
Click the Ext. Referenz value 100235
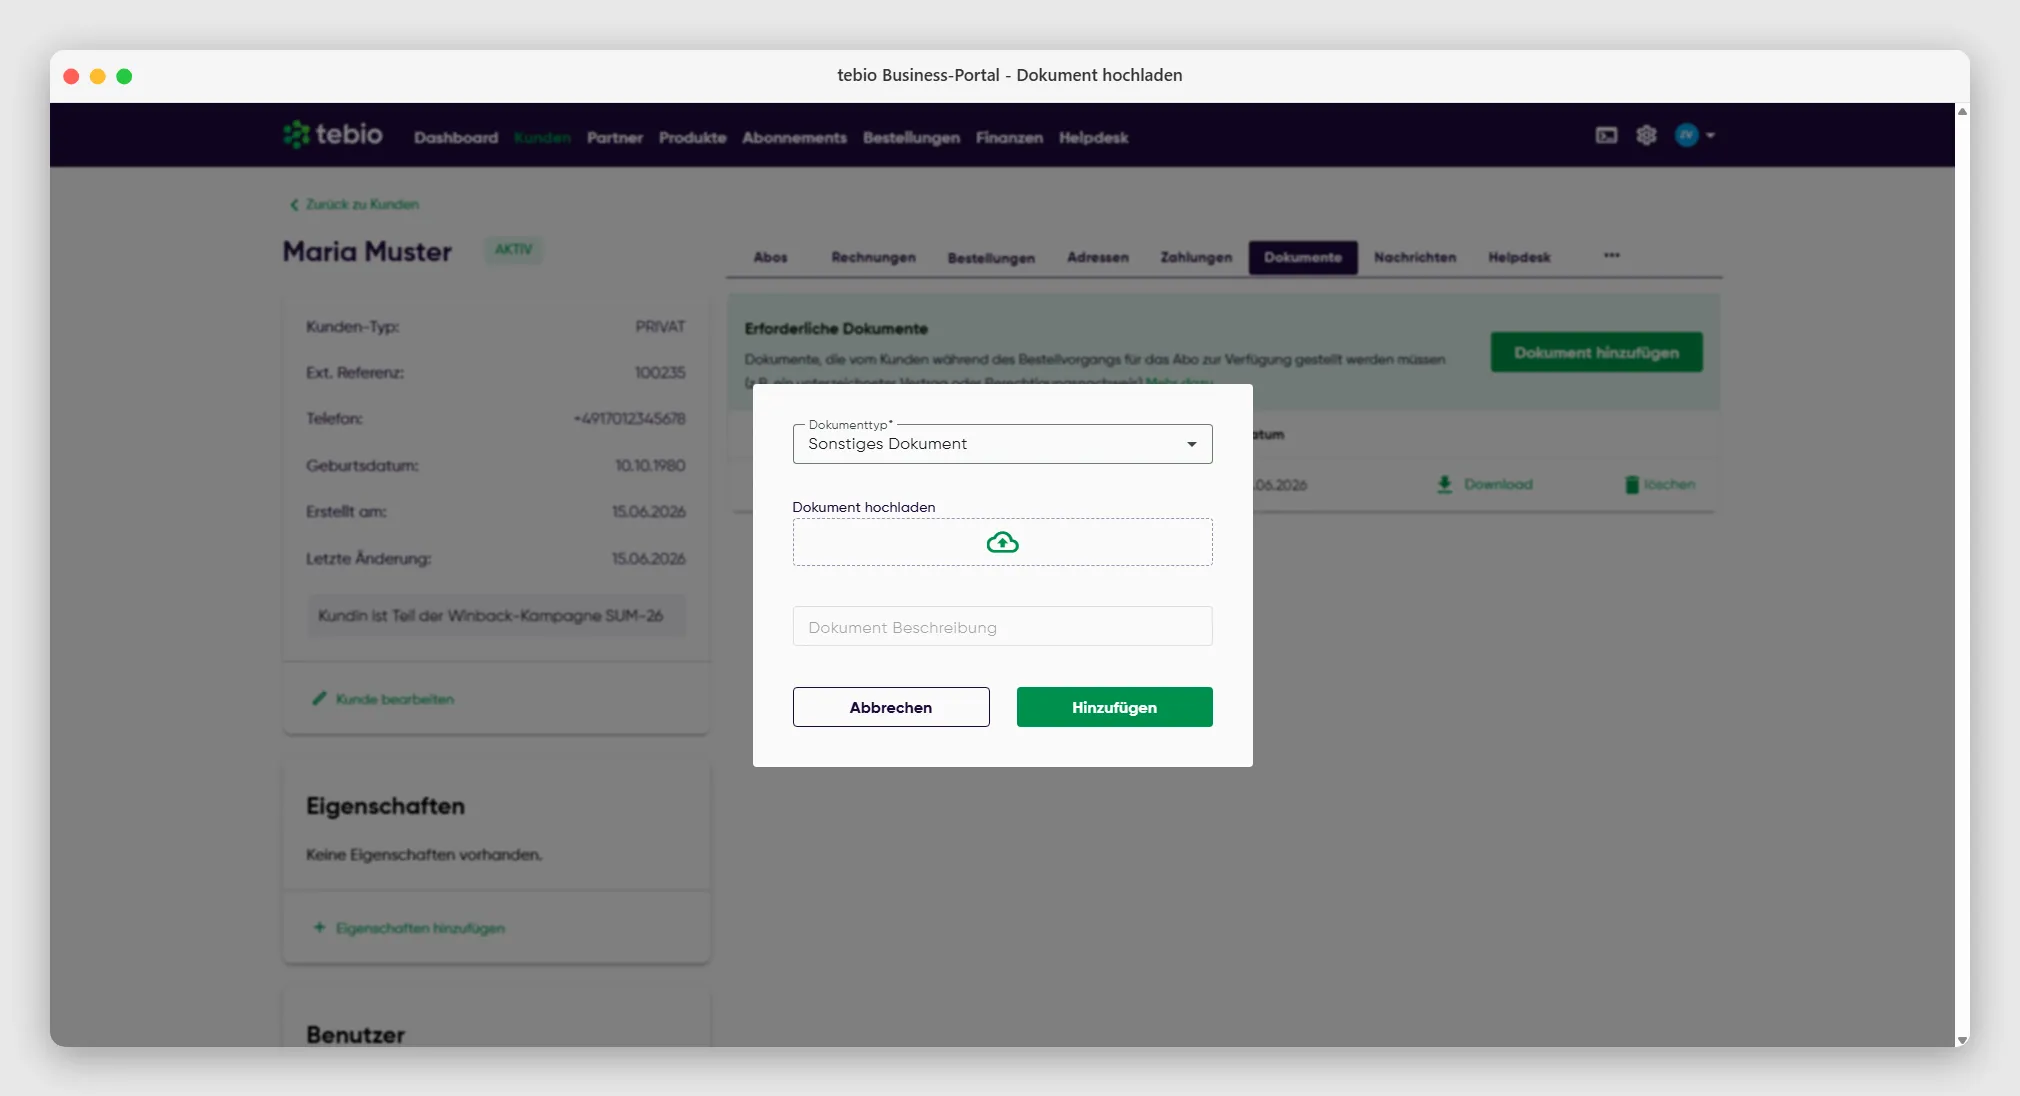pyautogui.click(x=660, y=372)
